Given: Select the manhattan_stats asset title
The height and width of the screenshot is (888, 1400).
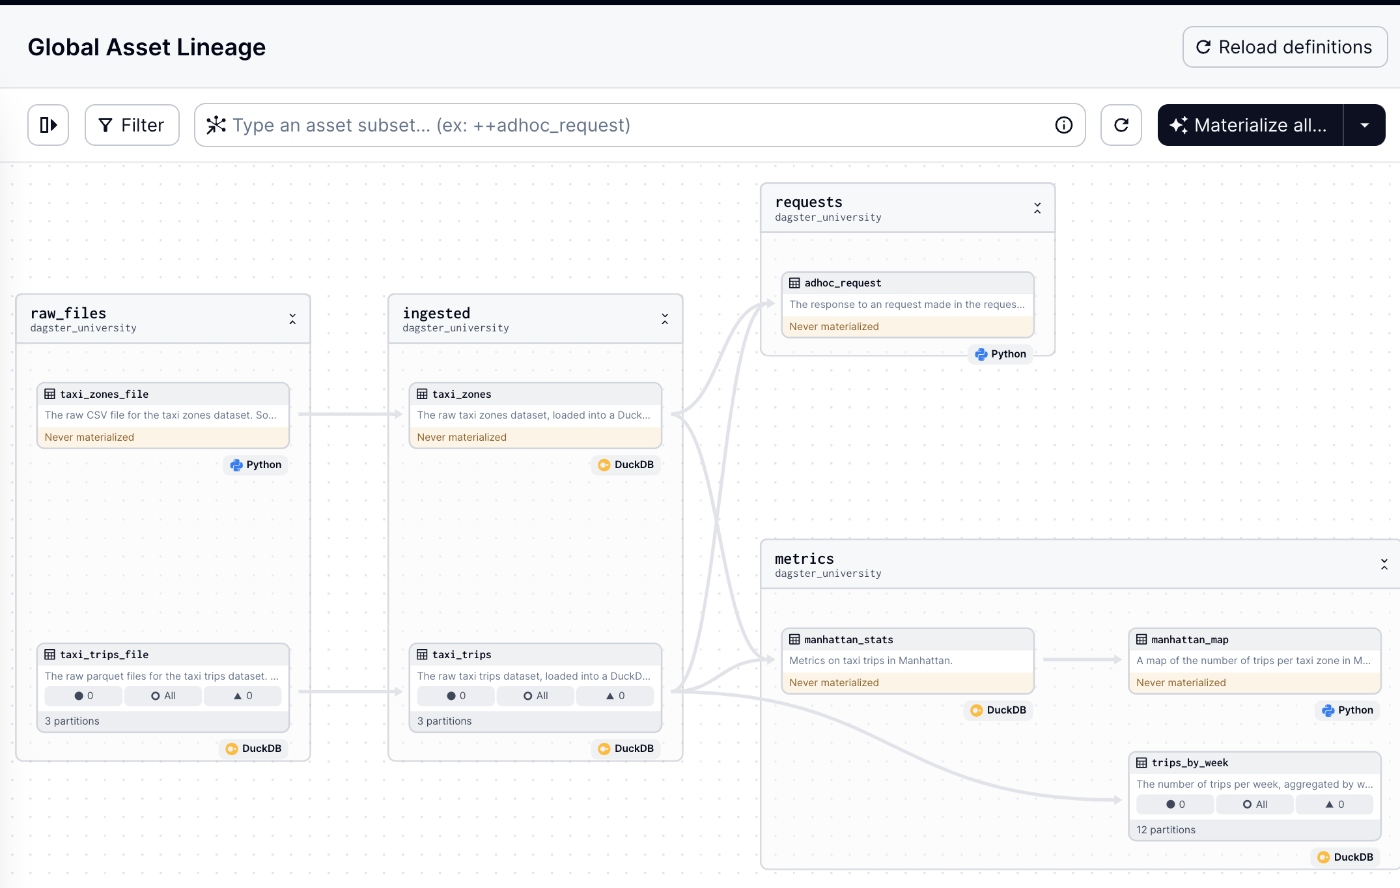Looking at the screenshot, I should pyautogui.click(x=849, y=640).
